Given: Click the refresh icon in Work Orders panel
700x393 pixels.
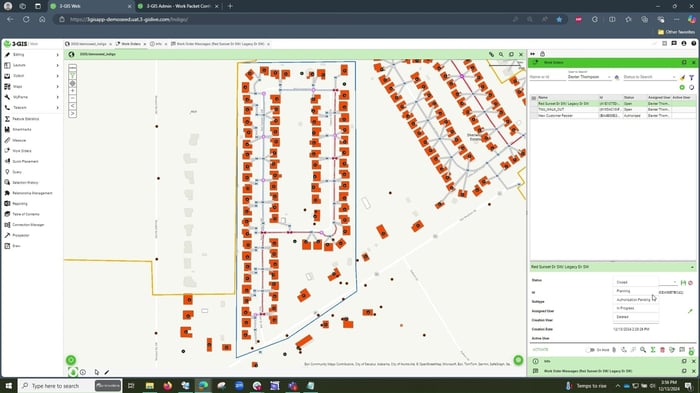Looking at the screenshot, I should (x=692, y=88).
